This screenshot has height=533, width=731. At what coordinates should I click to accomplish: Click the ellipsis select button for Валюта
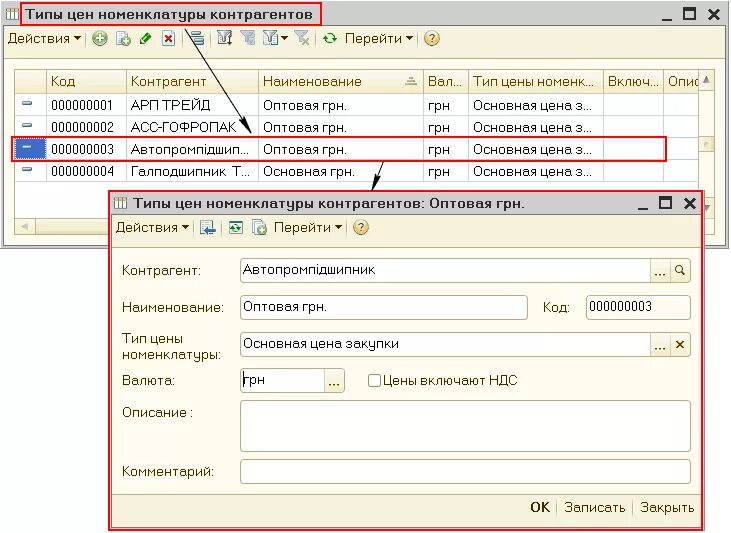click(334, 381)
